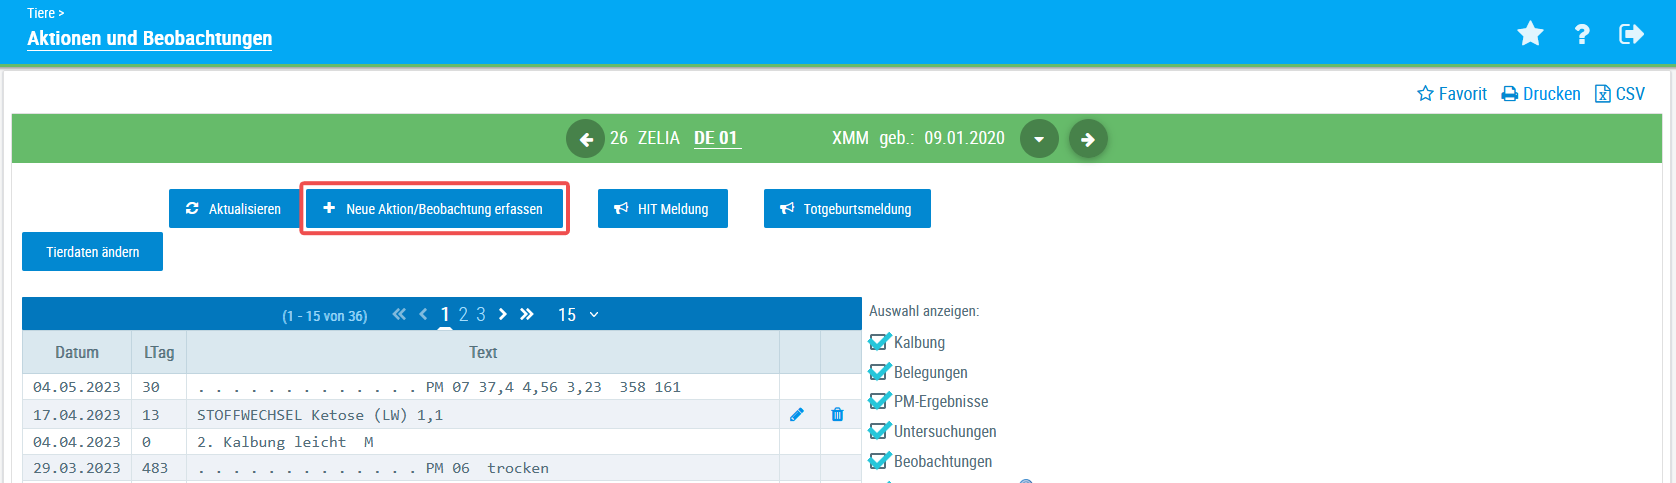Click the '2. Kalbung leicht M' text
The image size is (1676, 483).
point(285,442)
